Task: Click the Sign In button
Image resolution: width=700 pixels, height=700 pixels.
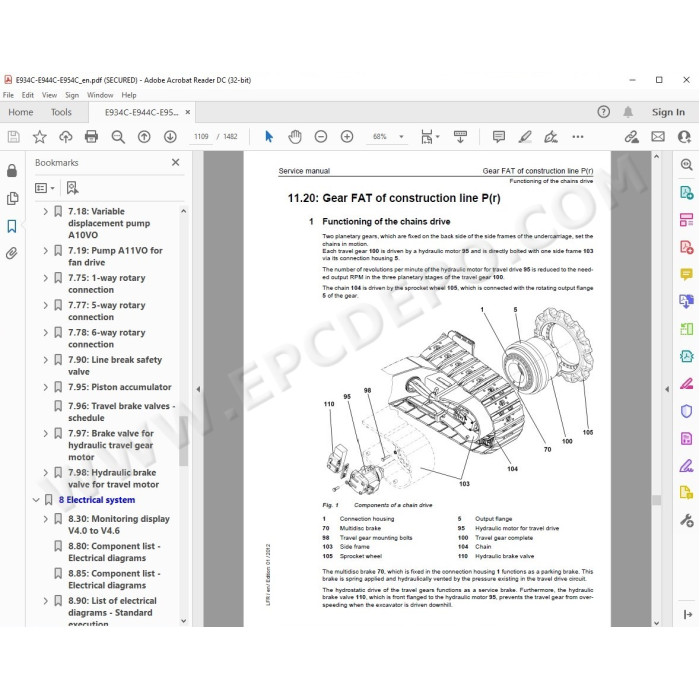Action: [668, 112]
